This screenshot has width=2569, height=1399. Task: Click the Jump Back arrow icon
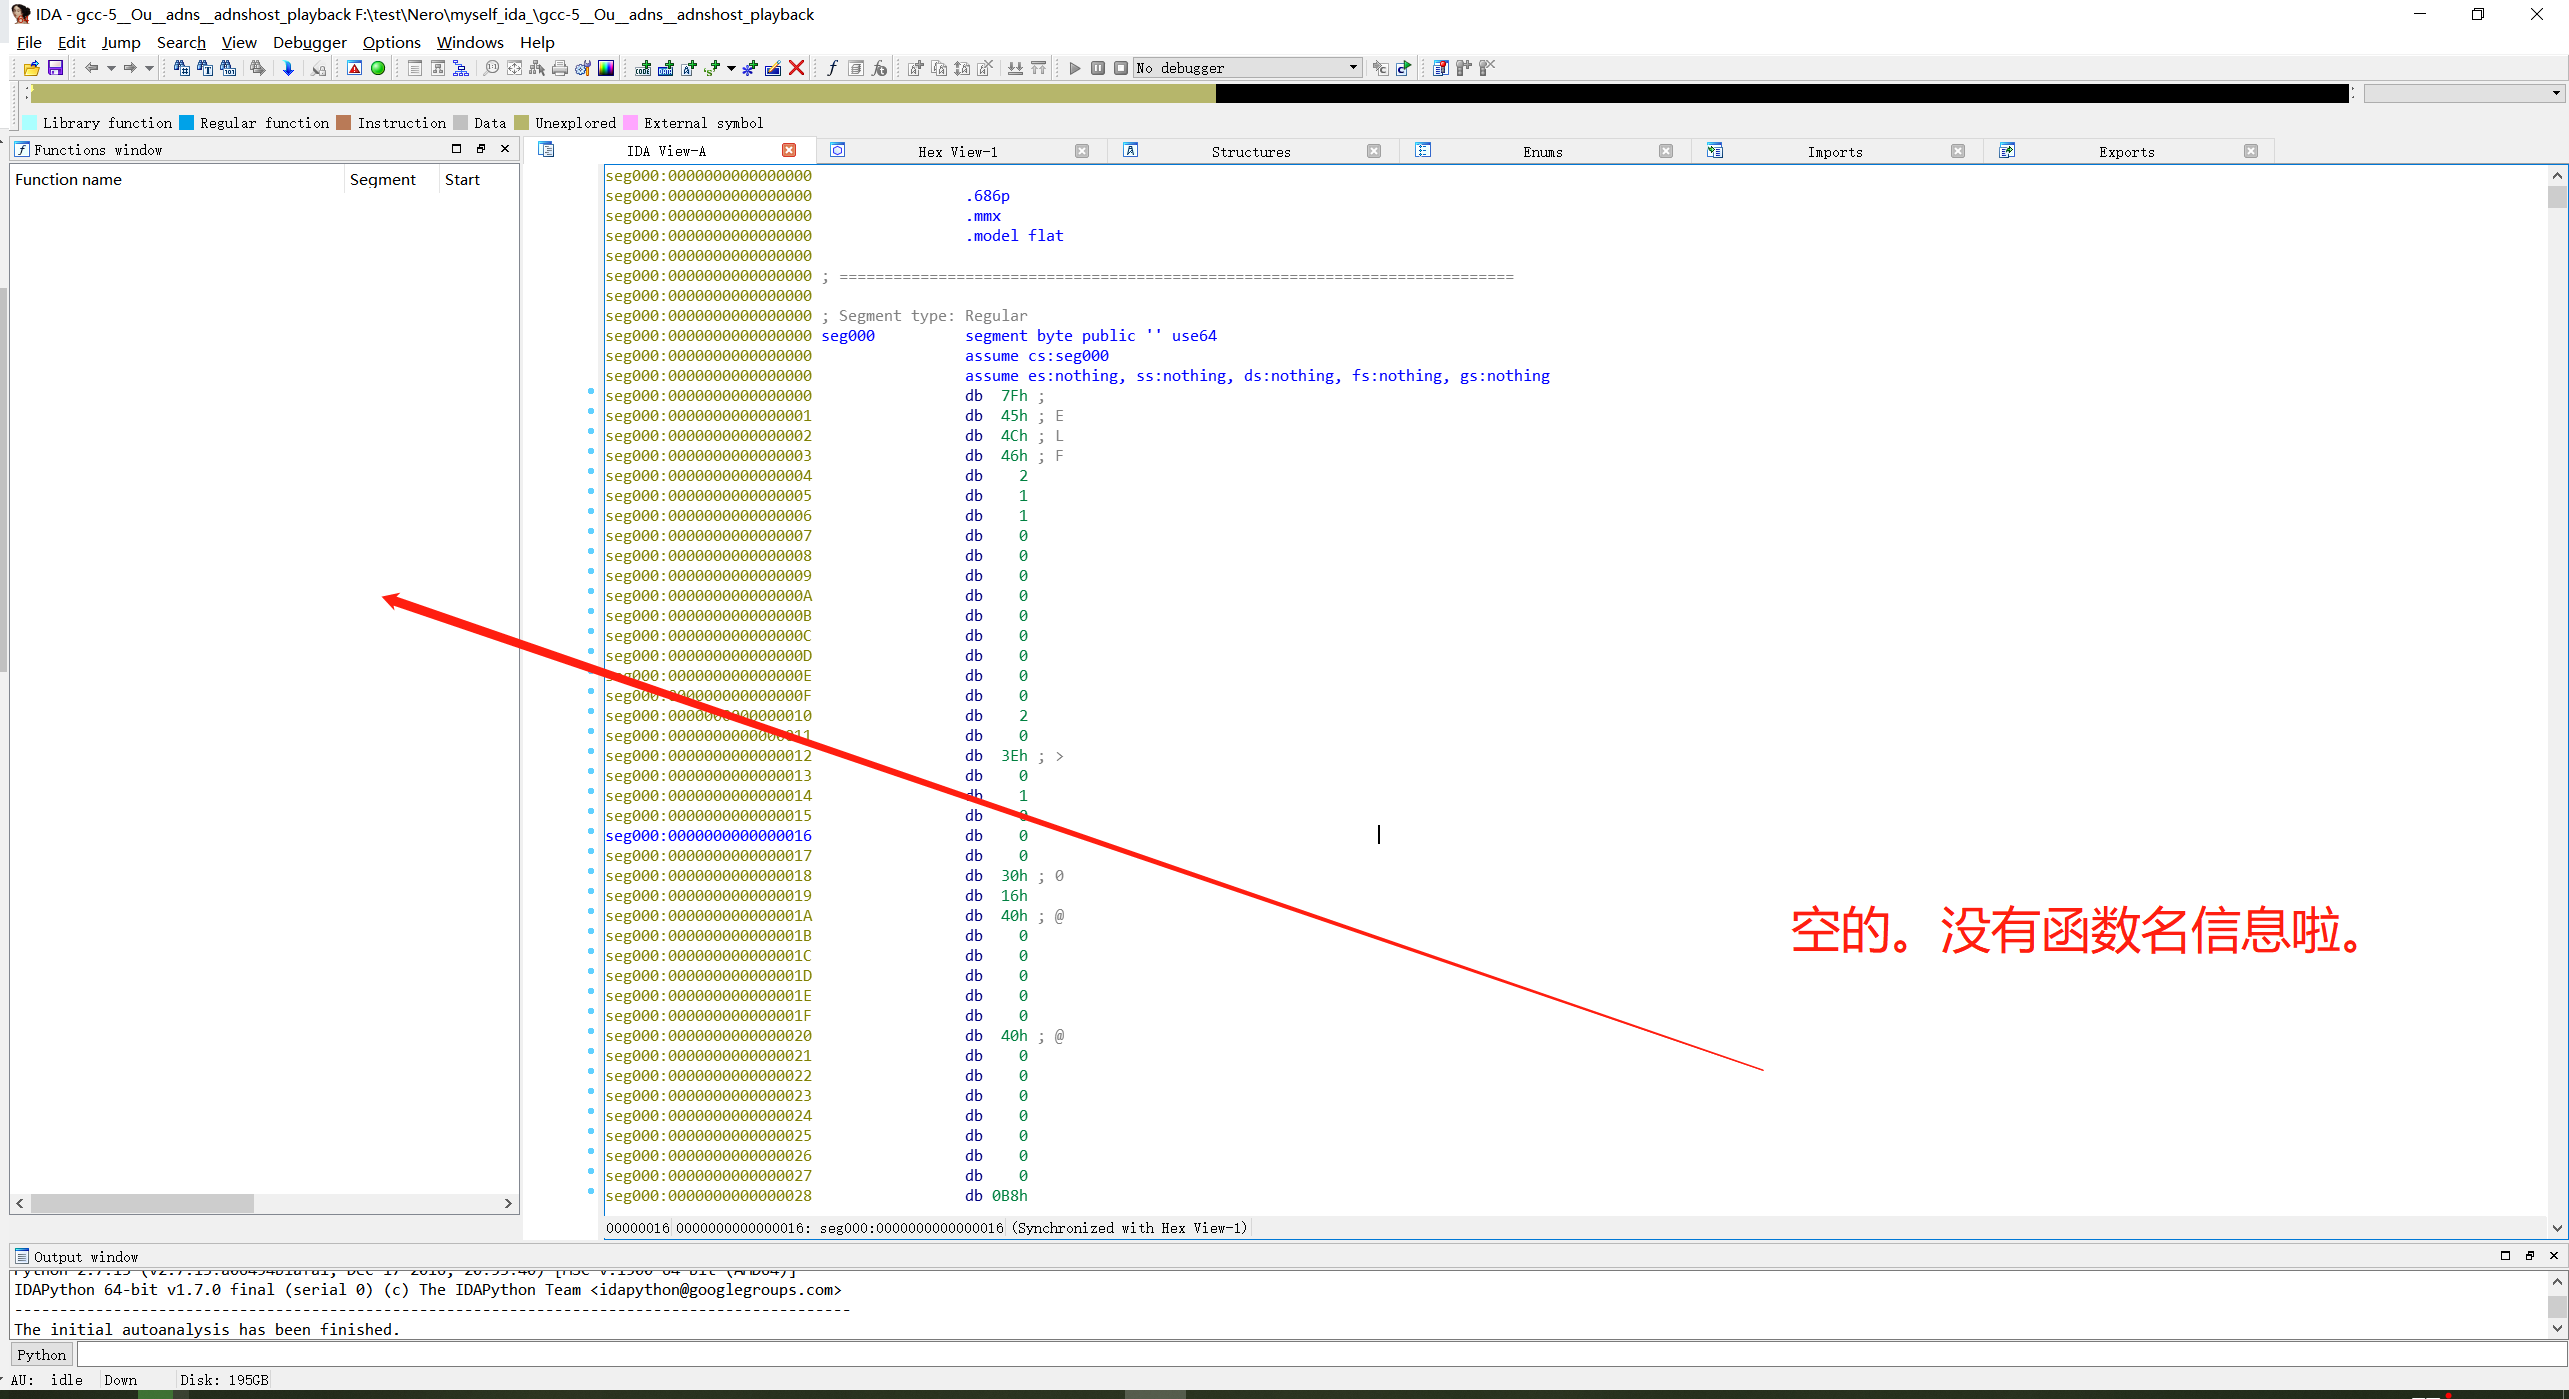tap(91, 68)
